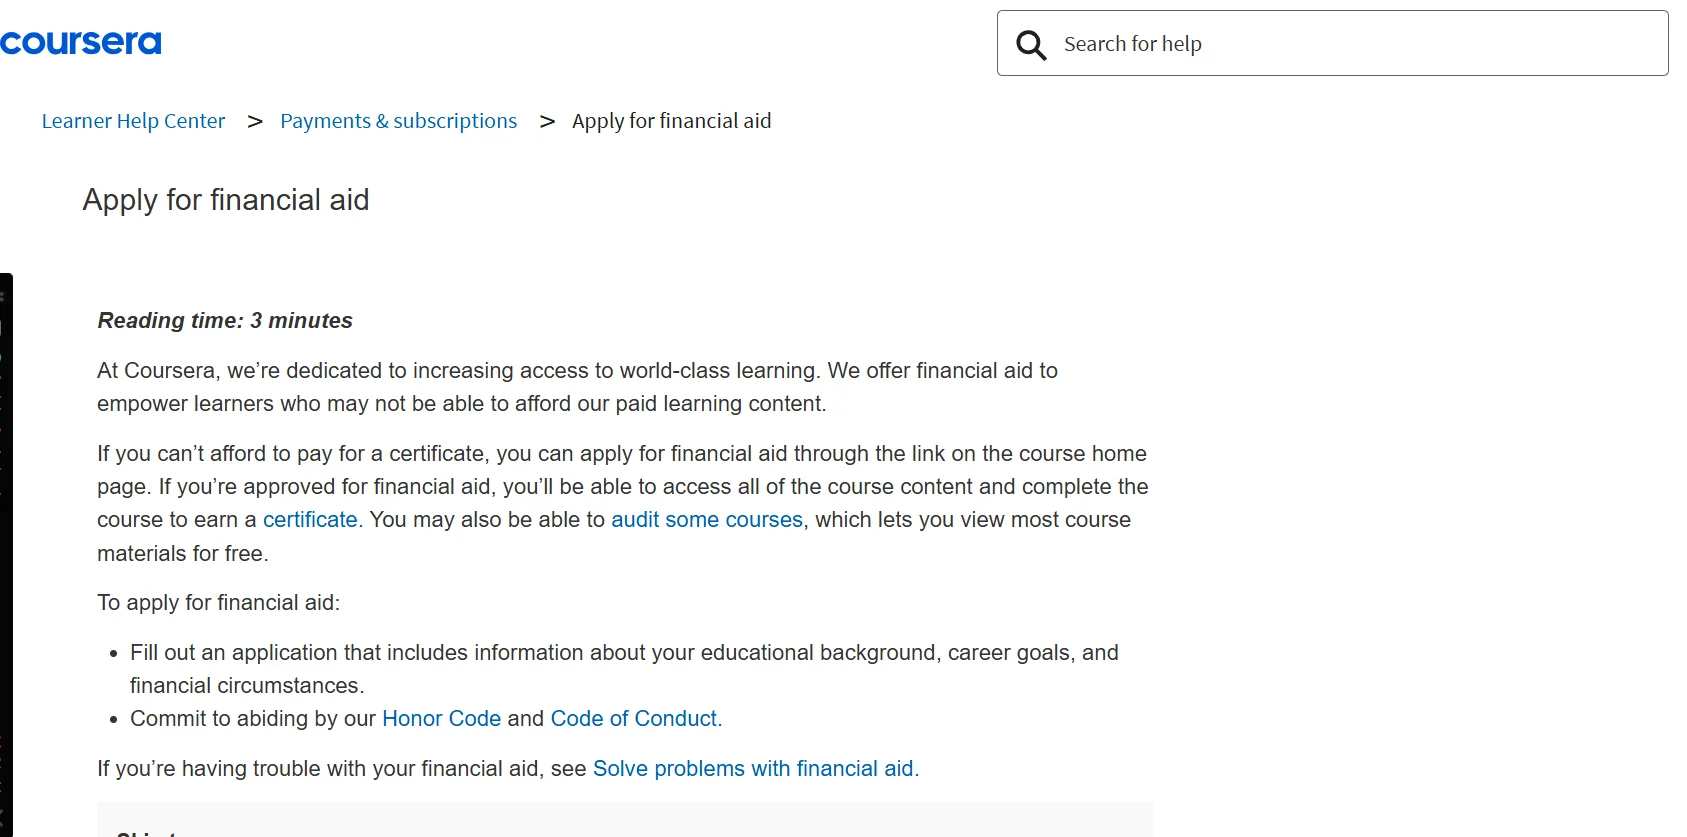Open the audit some courses link

pos(706,519)
